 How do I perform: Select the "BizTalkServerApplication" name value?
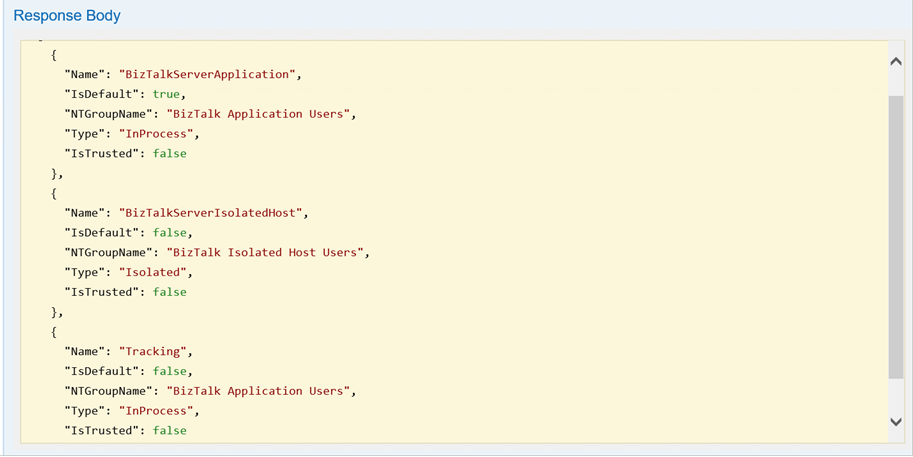point(207,75)
